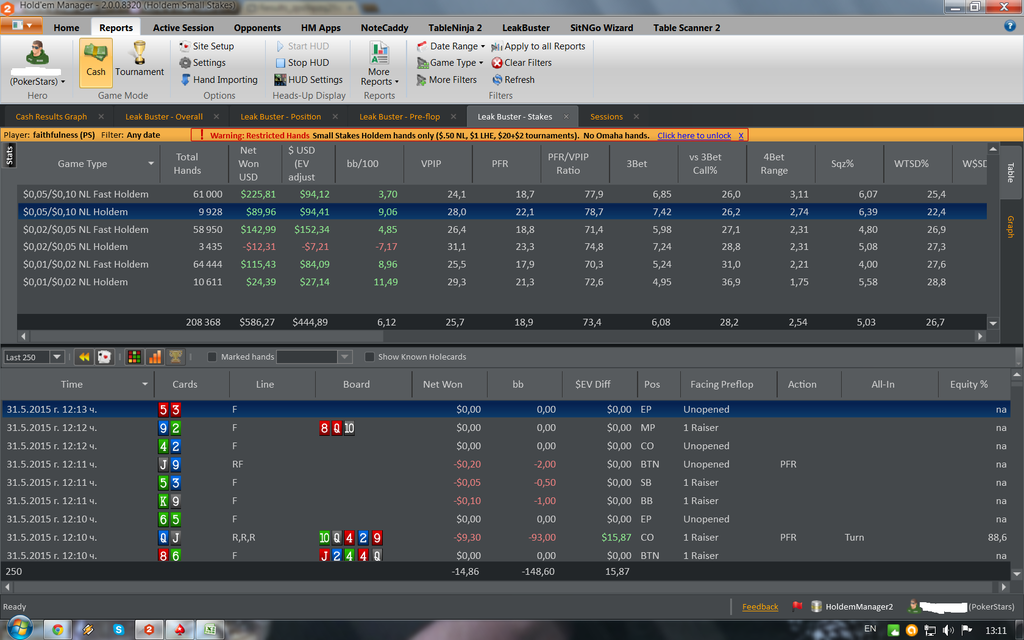Image resolution: width=1024 pixels, height=640 pixels.
Task: Switch to the Home ribbon tab
Action: [67, 27]
